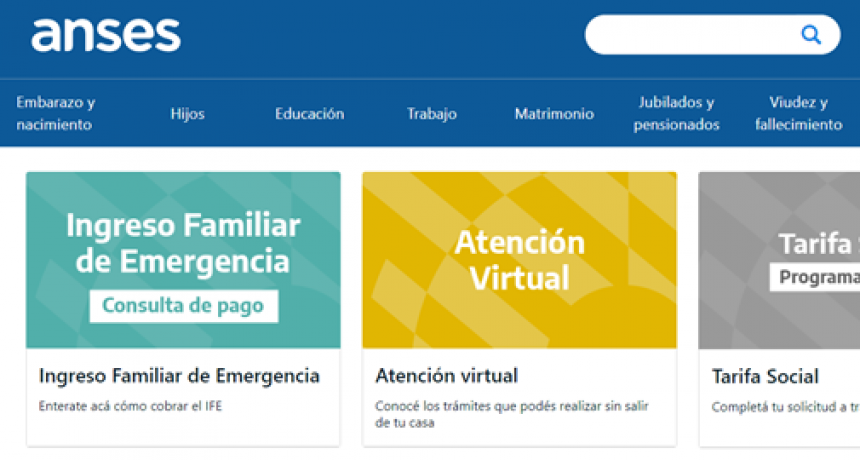Viewport: 860px width, 460px height.
Task: Open the Trabajo menu
Action: coord(432,113)
